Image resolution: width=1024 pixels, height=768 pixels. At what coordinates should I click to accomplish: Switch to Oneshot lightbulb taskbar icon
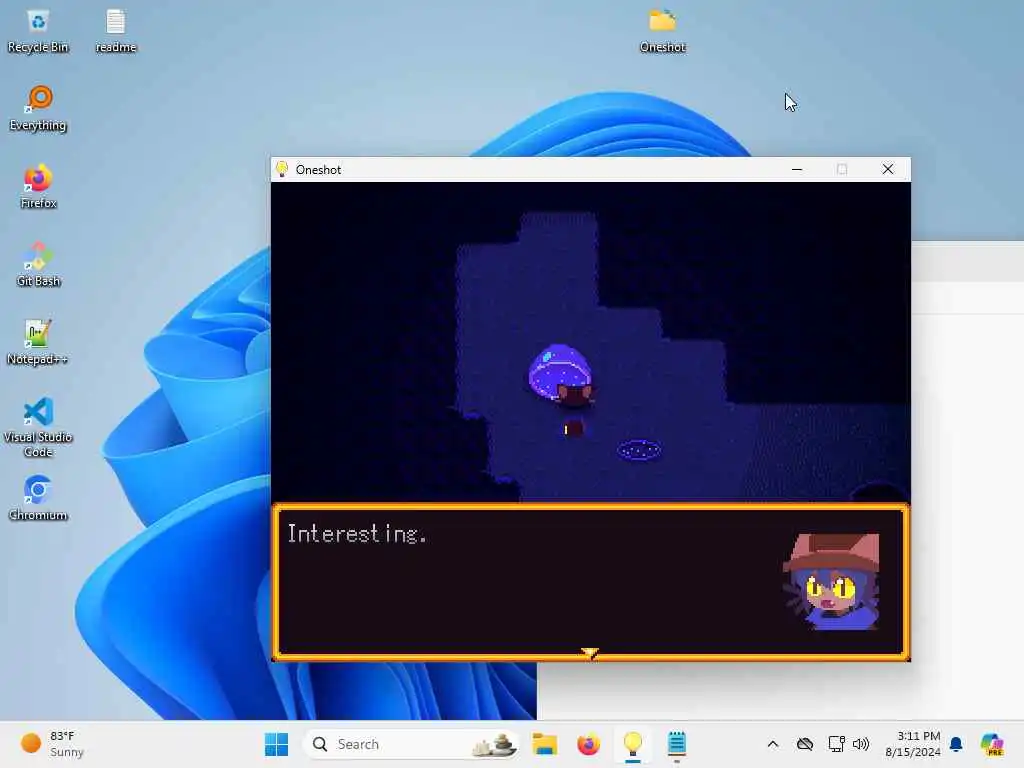click(633, 744)
